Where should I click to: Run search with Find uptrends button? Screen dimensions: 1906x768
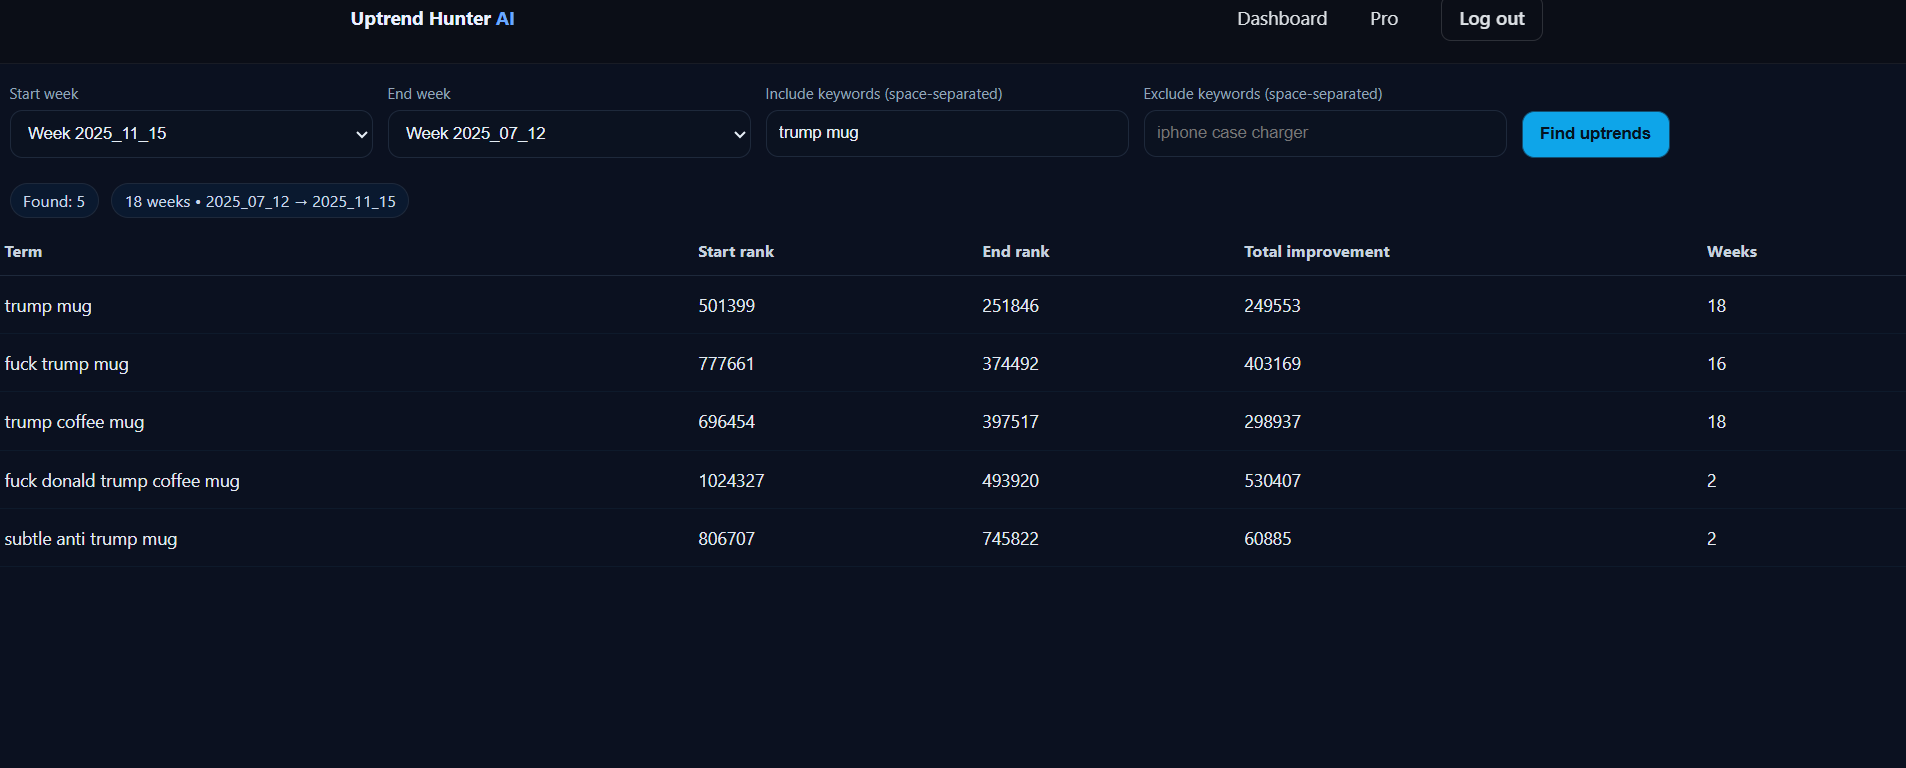click(1594, 134)
